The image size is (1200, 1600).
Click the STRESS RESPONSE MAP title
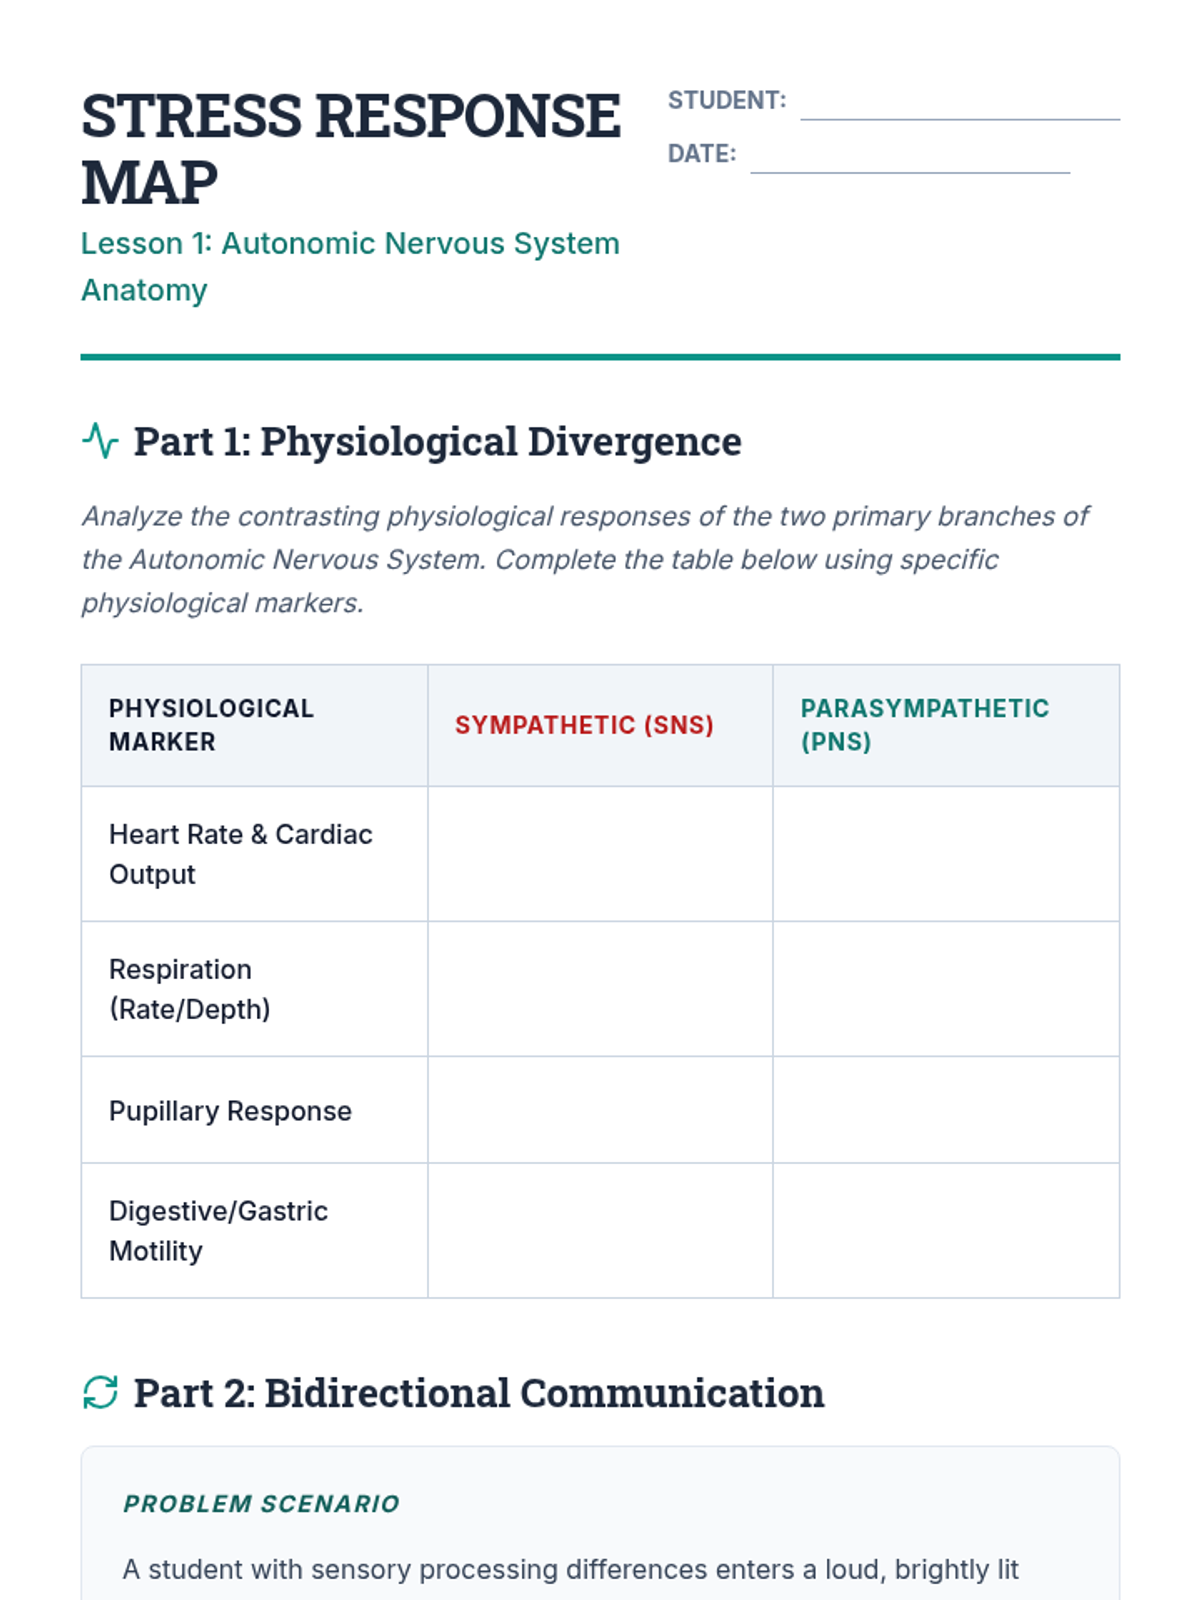350,148
